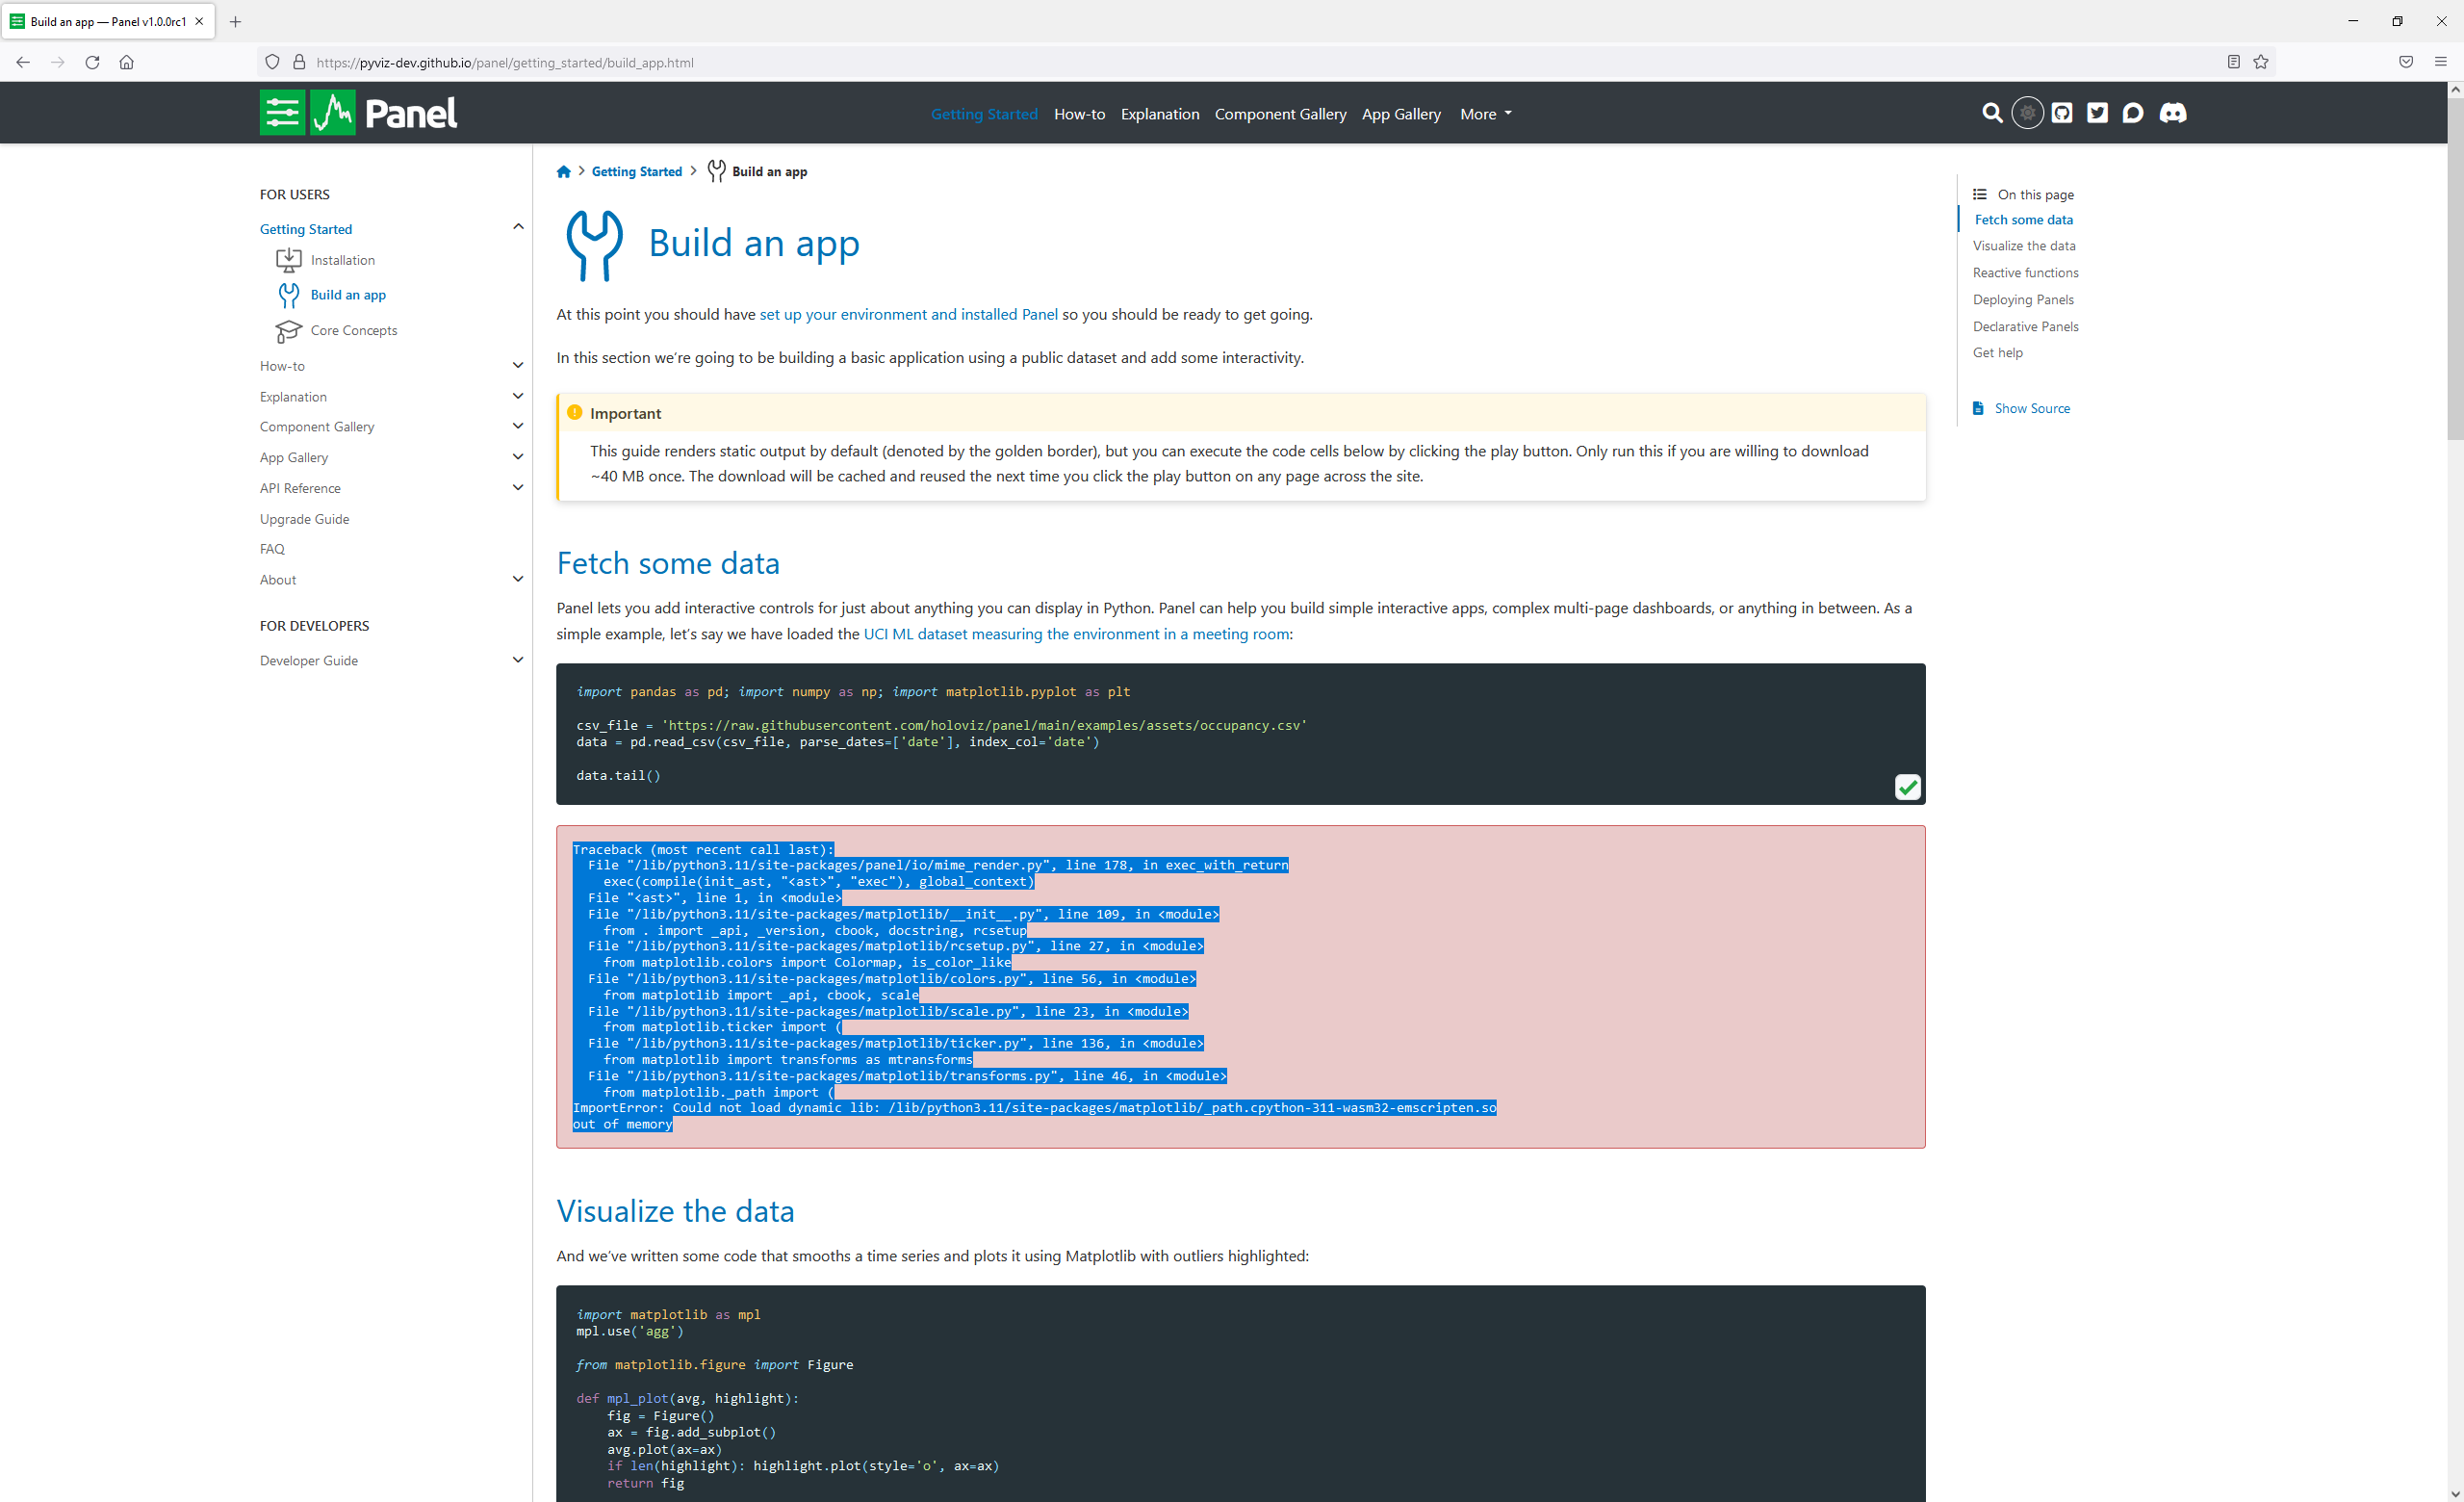Open Panel's GitHub repository icon
The width and height of the screenshot is (2464, 1502).
tap(2062, 113)
